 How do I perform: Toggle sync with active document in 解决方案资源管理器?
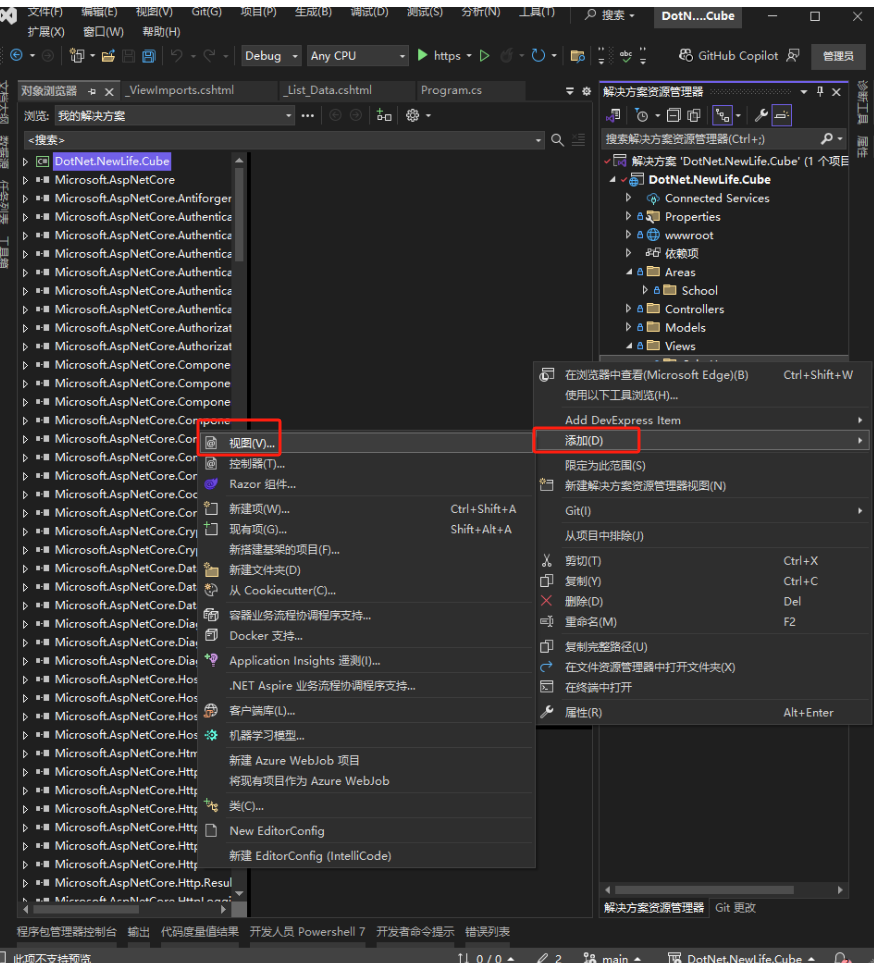722,115
